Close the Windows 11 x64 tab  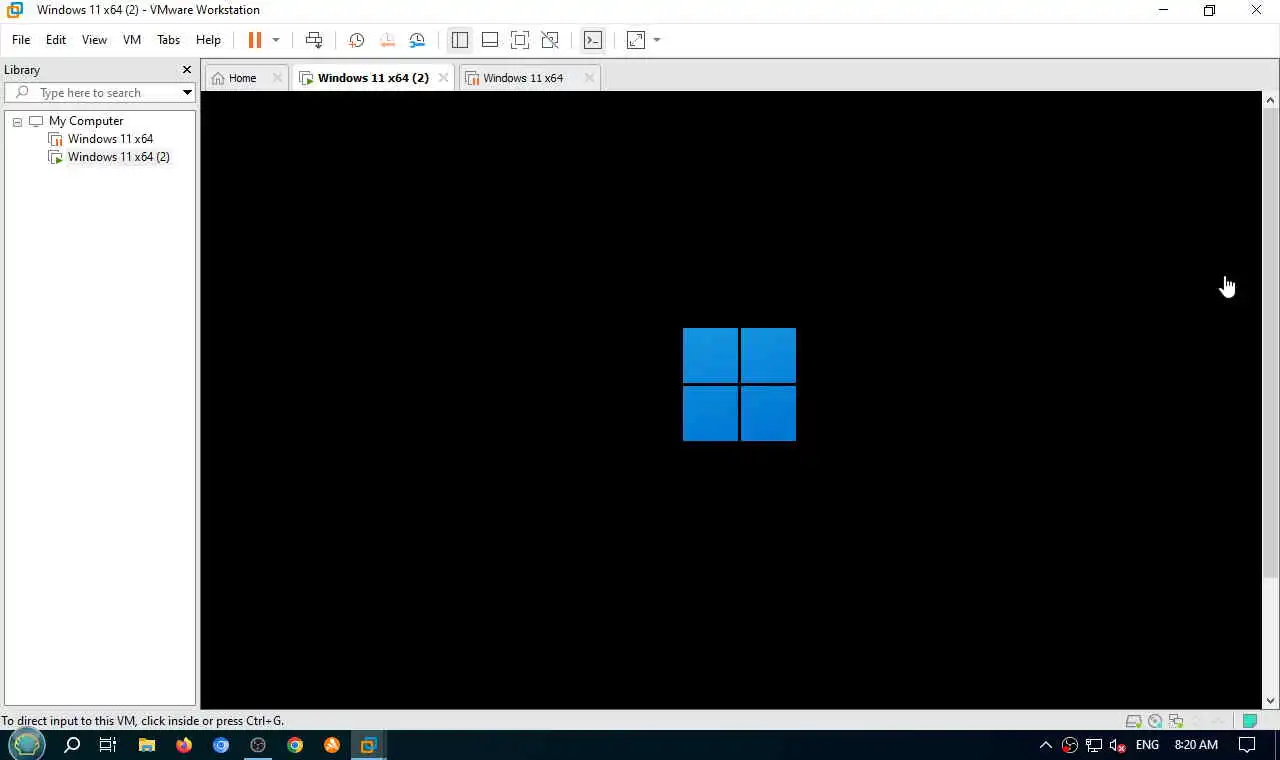pyautogui.click(x=590, y=78)
